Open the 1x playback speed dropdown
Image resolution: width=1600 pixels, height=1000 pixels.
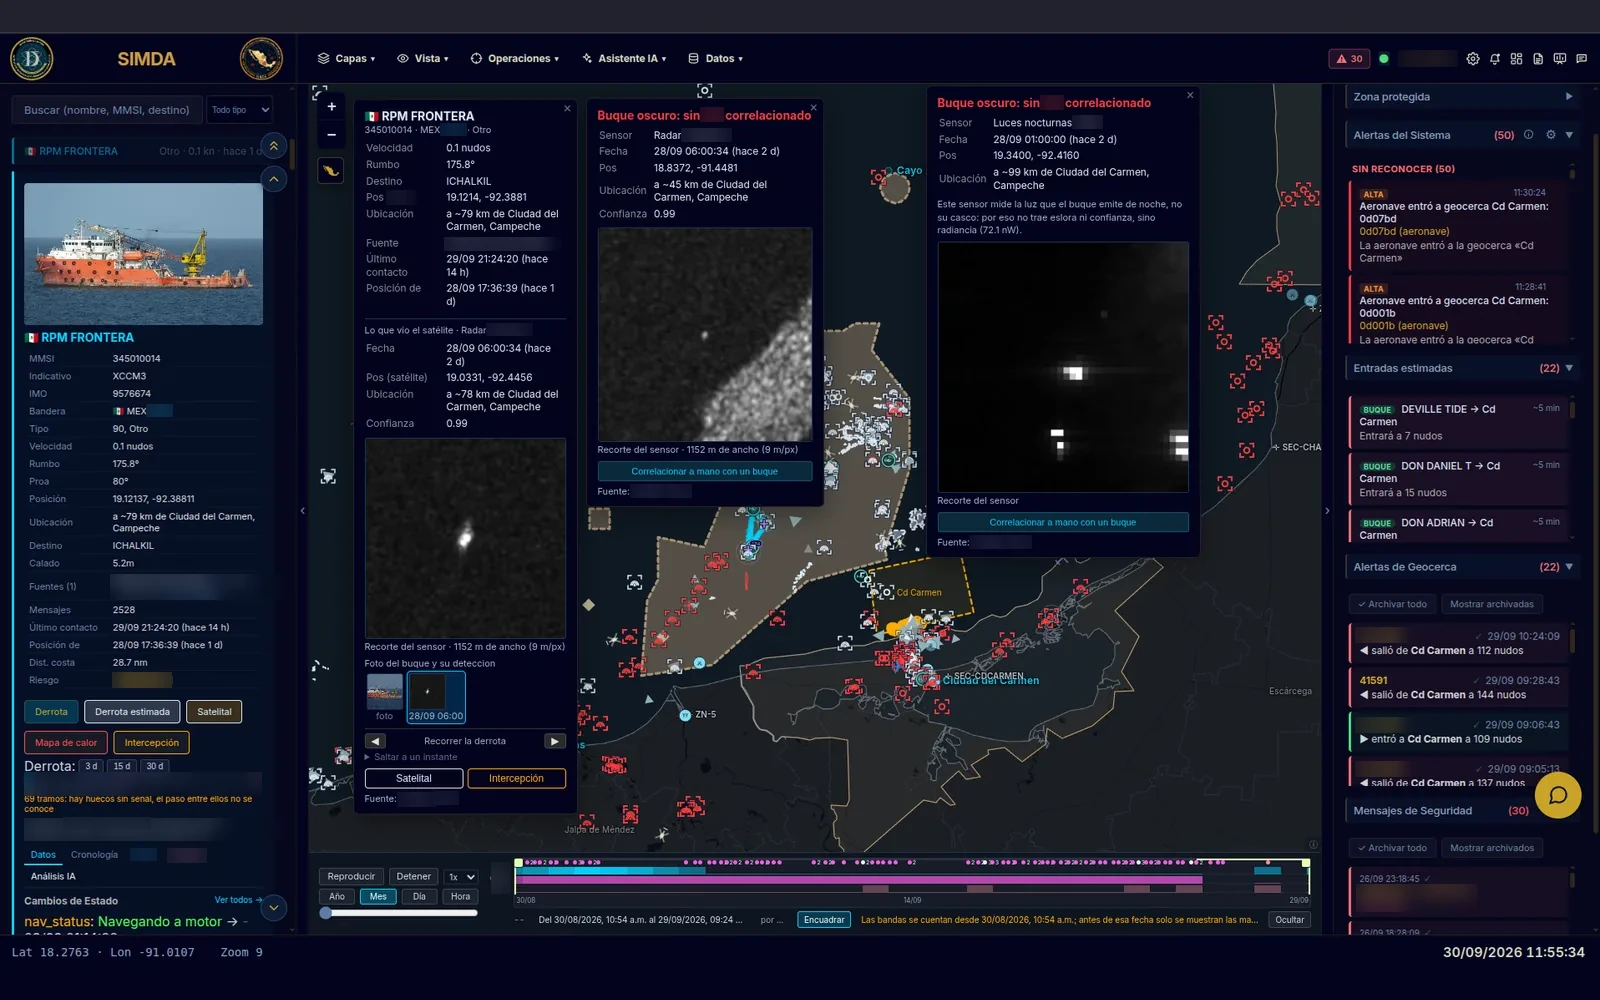(461, 877)
